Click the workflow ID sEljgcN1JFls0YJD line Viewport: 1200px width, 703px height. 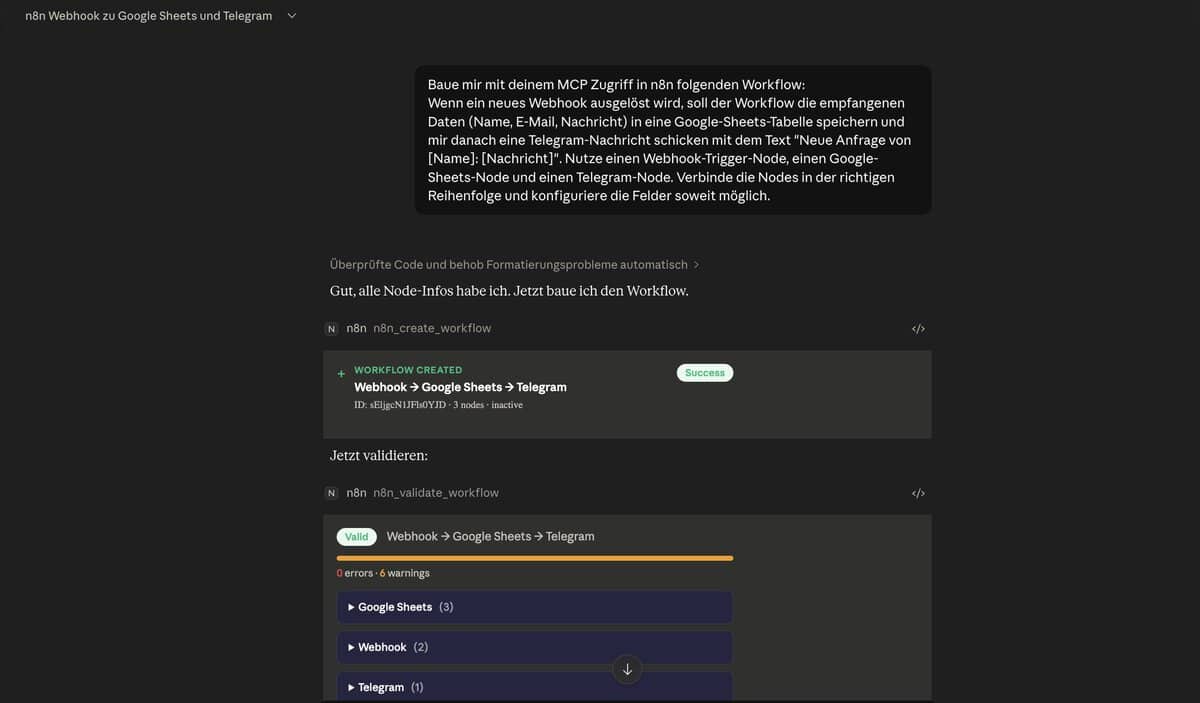(438, 405)
